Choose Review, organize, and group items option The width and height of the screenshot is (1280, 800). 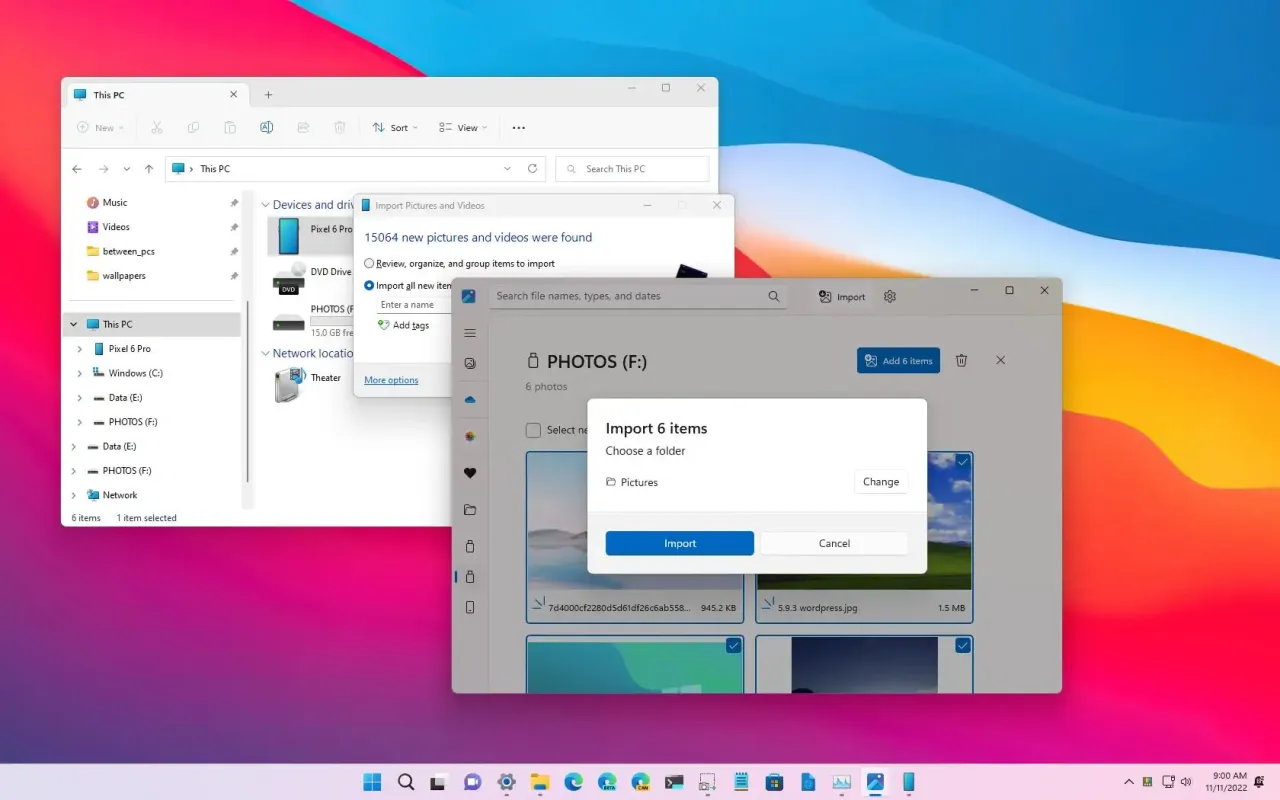[369, 263]
